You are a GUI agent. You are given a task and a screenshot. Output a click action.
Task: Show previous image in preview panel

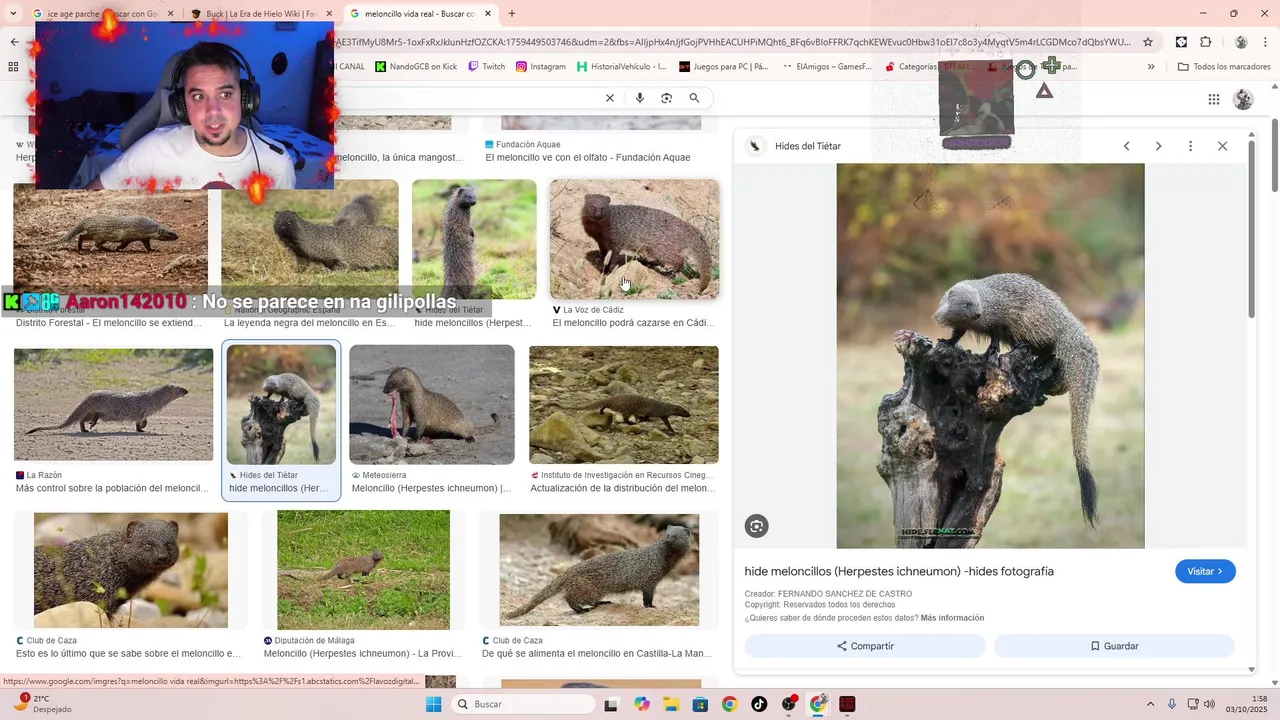(1126, 146)
